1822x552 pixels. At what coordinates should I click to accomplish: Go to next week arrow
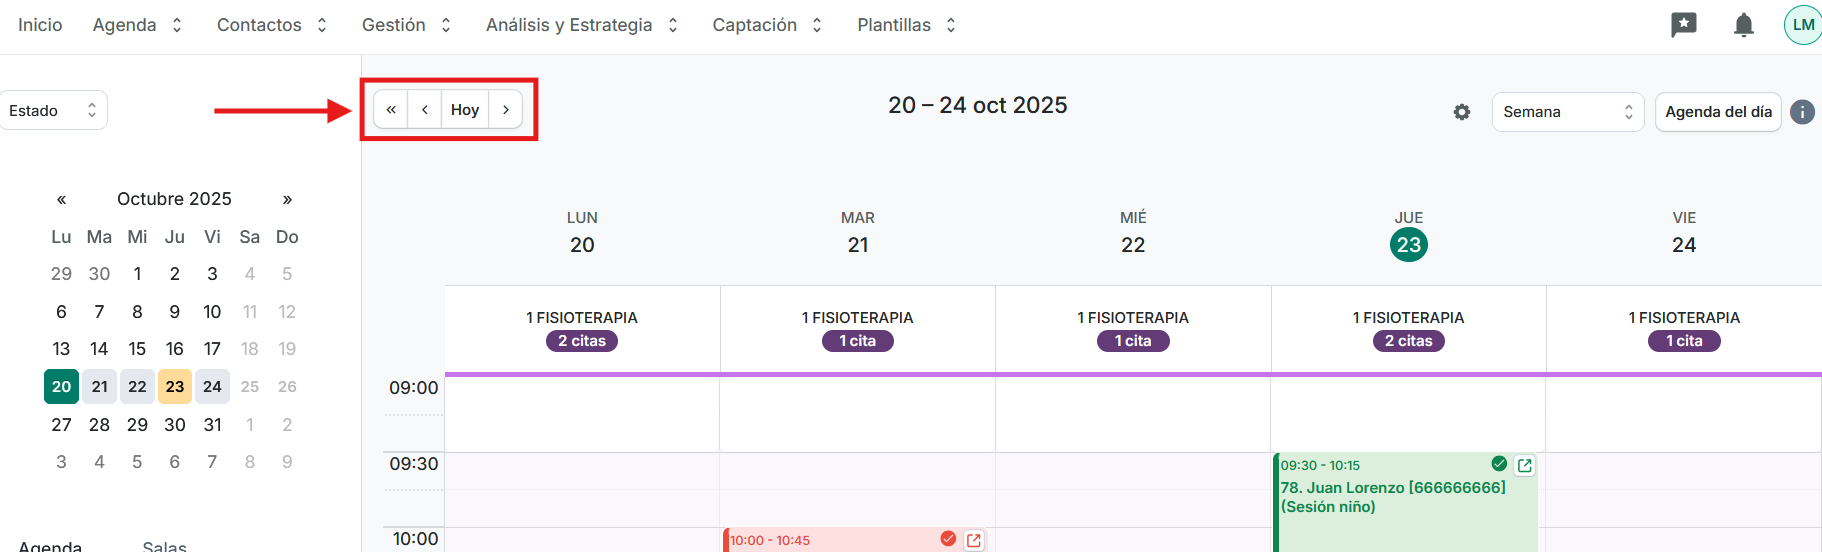click(506, 110)
